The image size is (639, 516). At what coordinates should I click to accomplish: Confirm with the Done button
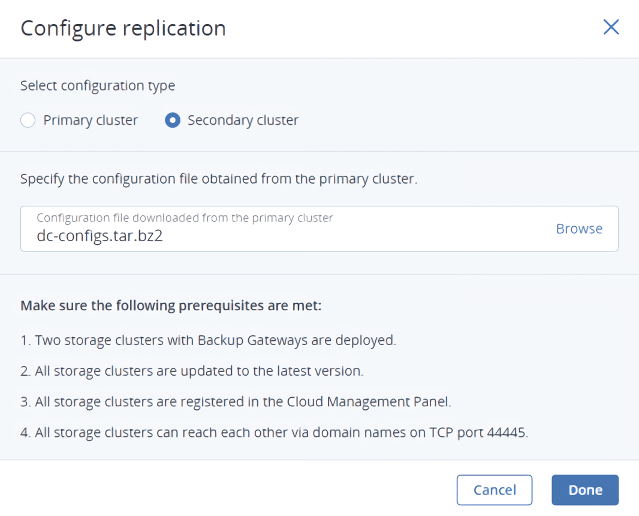point(585,490)
